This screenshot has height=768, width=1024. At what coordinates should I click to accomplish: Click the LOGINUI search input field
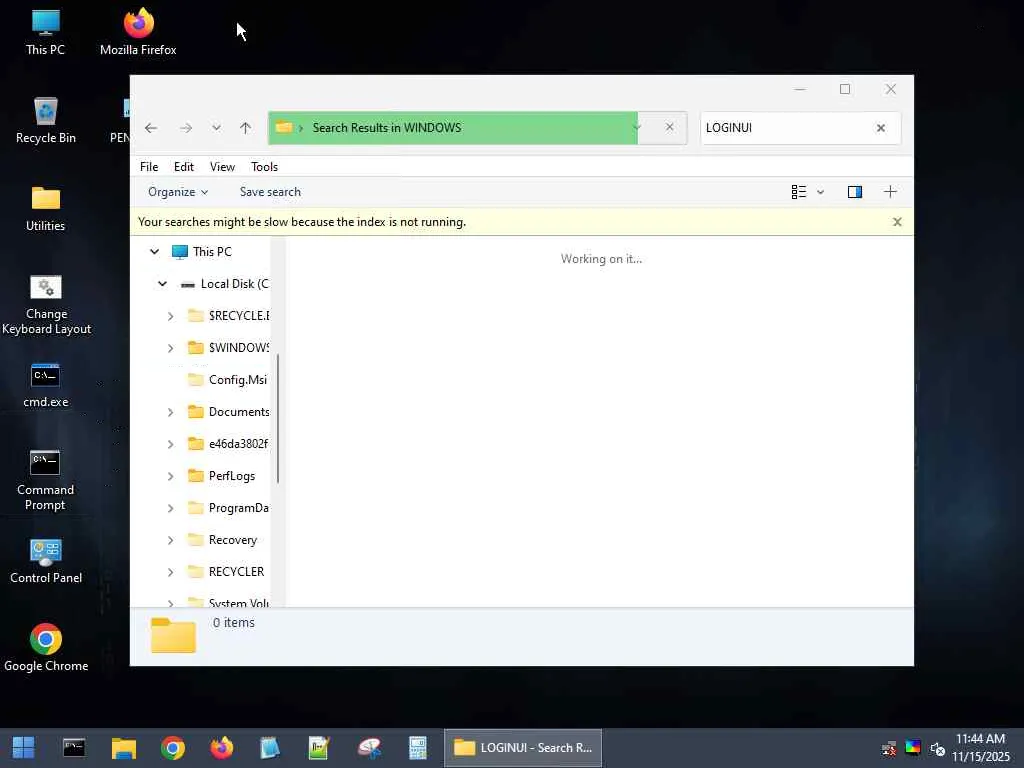[x=785, y=128]
